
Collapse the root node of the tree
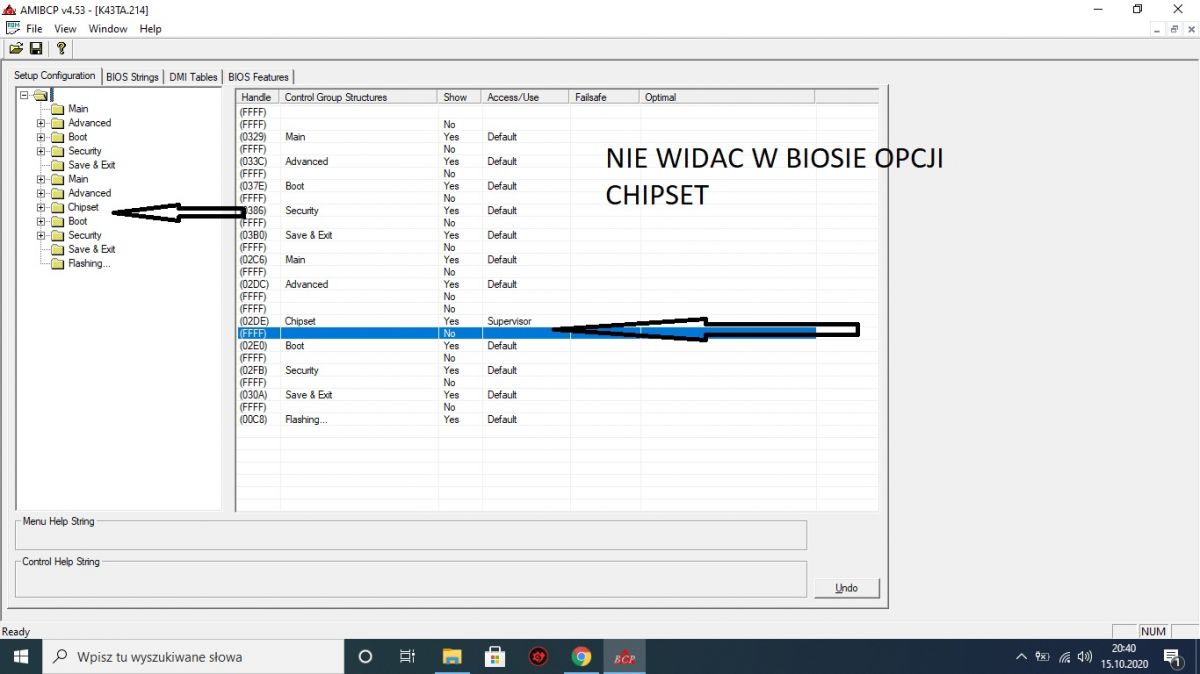click(x=25, y=95)
